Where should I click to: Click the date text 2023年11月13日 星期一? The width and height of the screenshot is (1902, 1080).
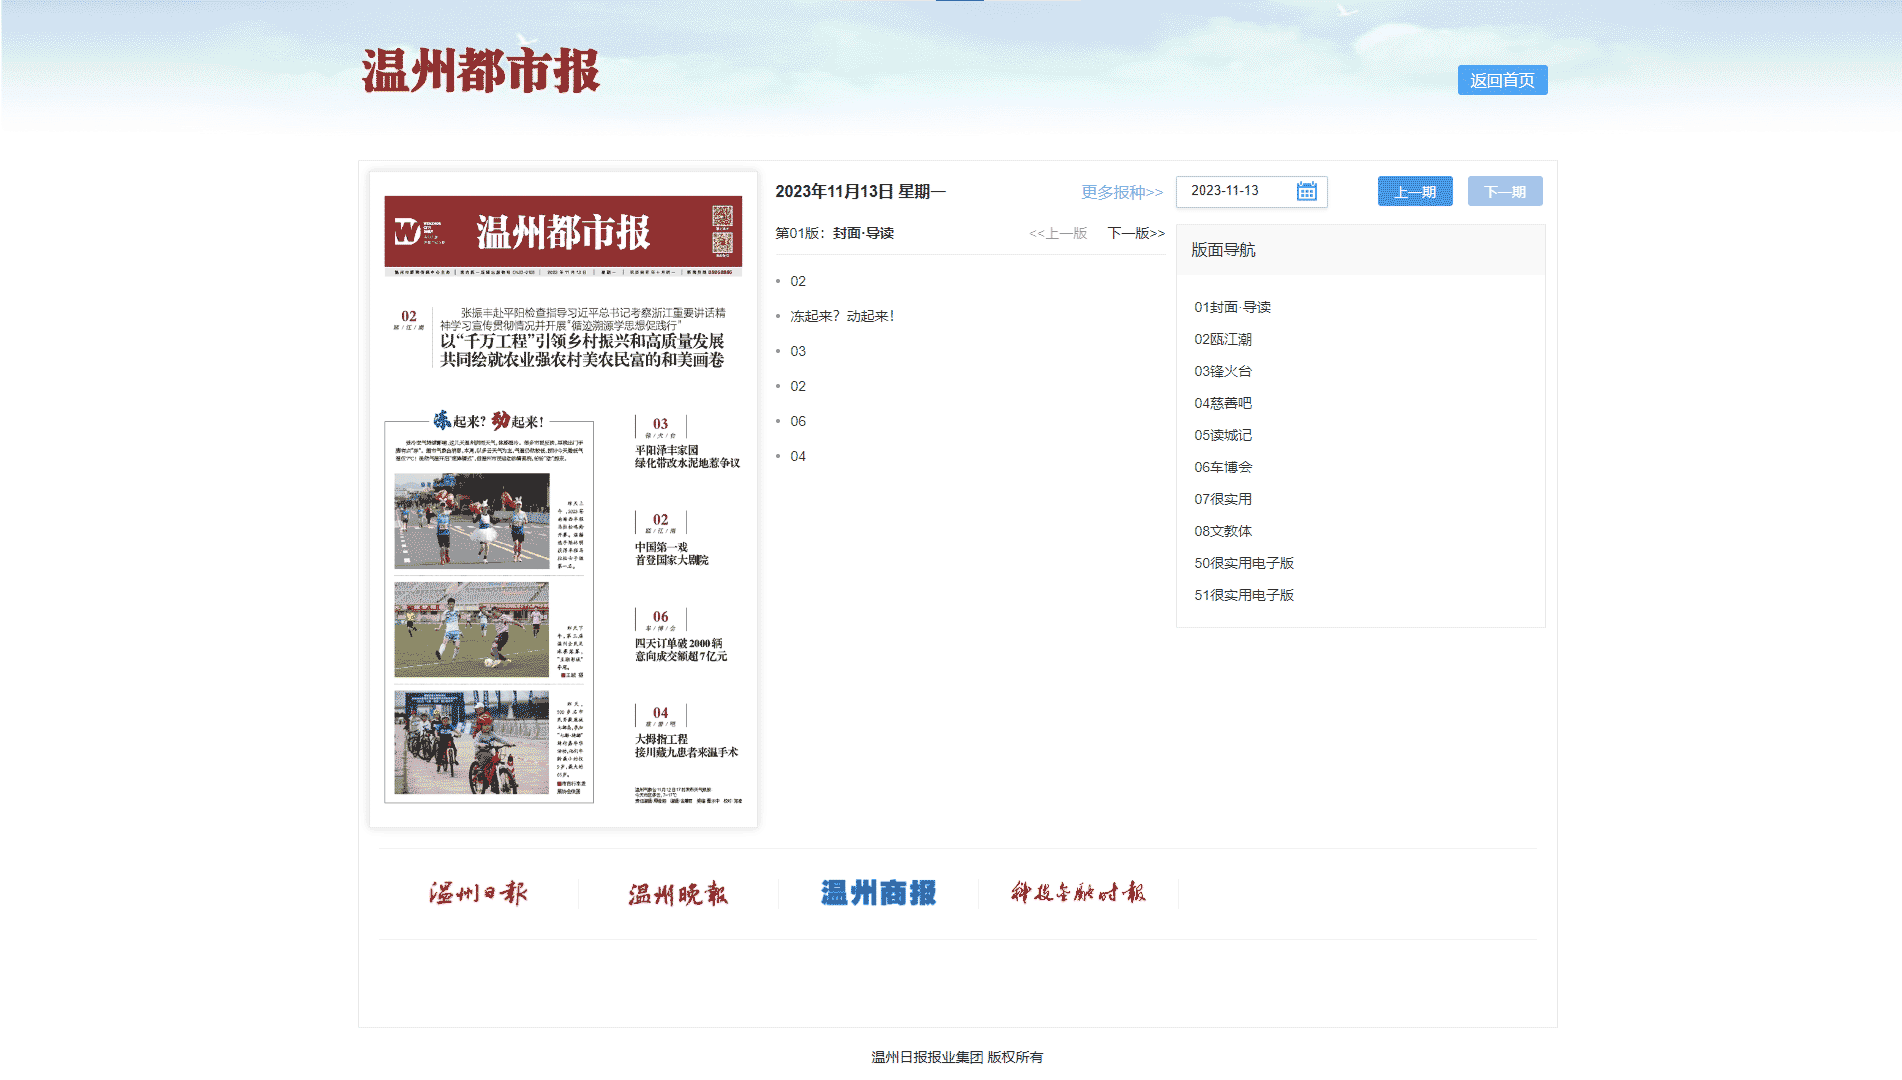[860, 191]
